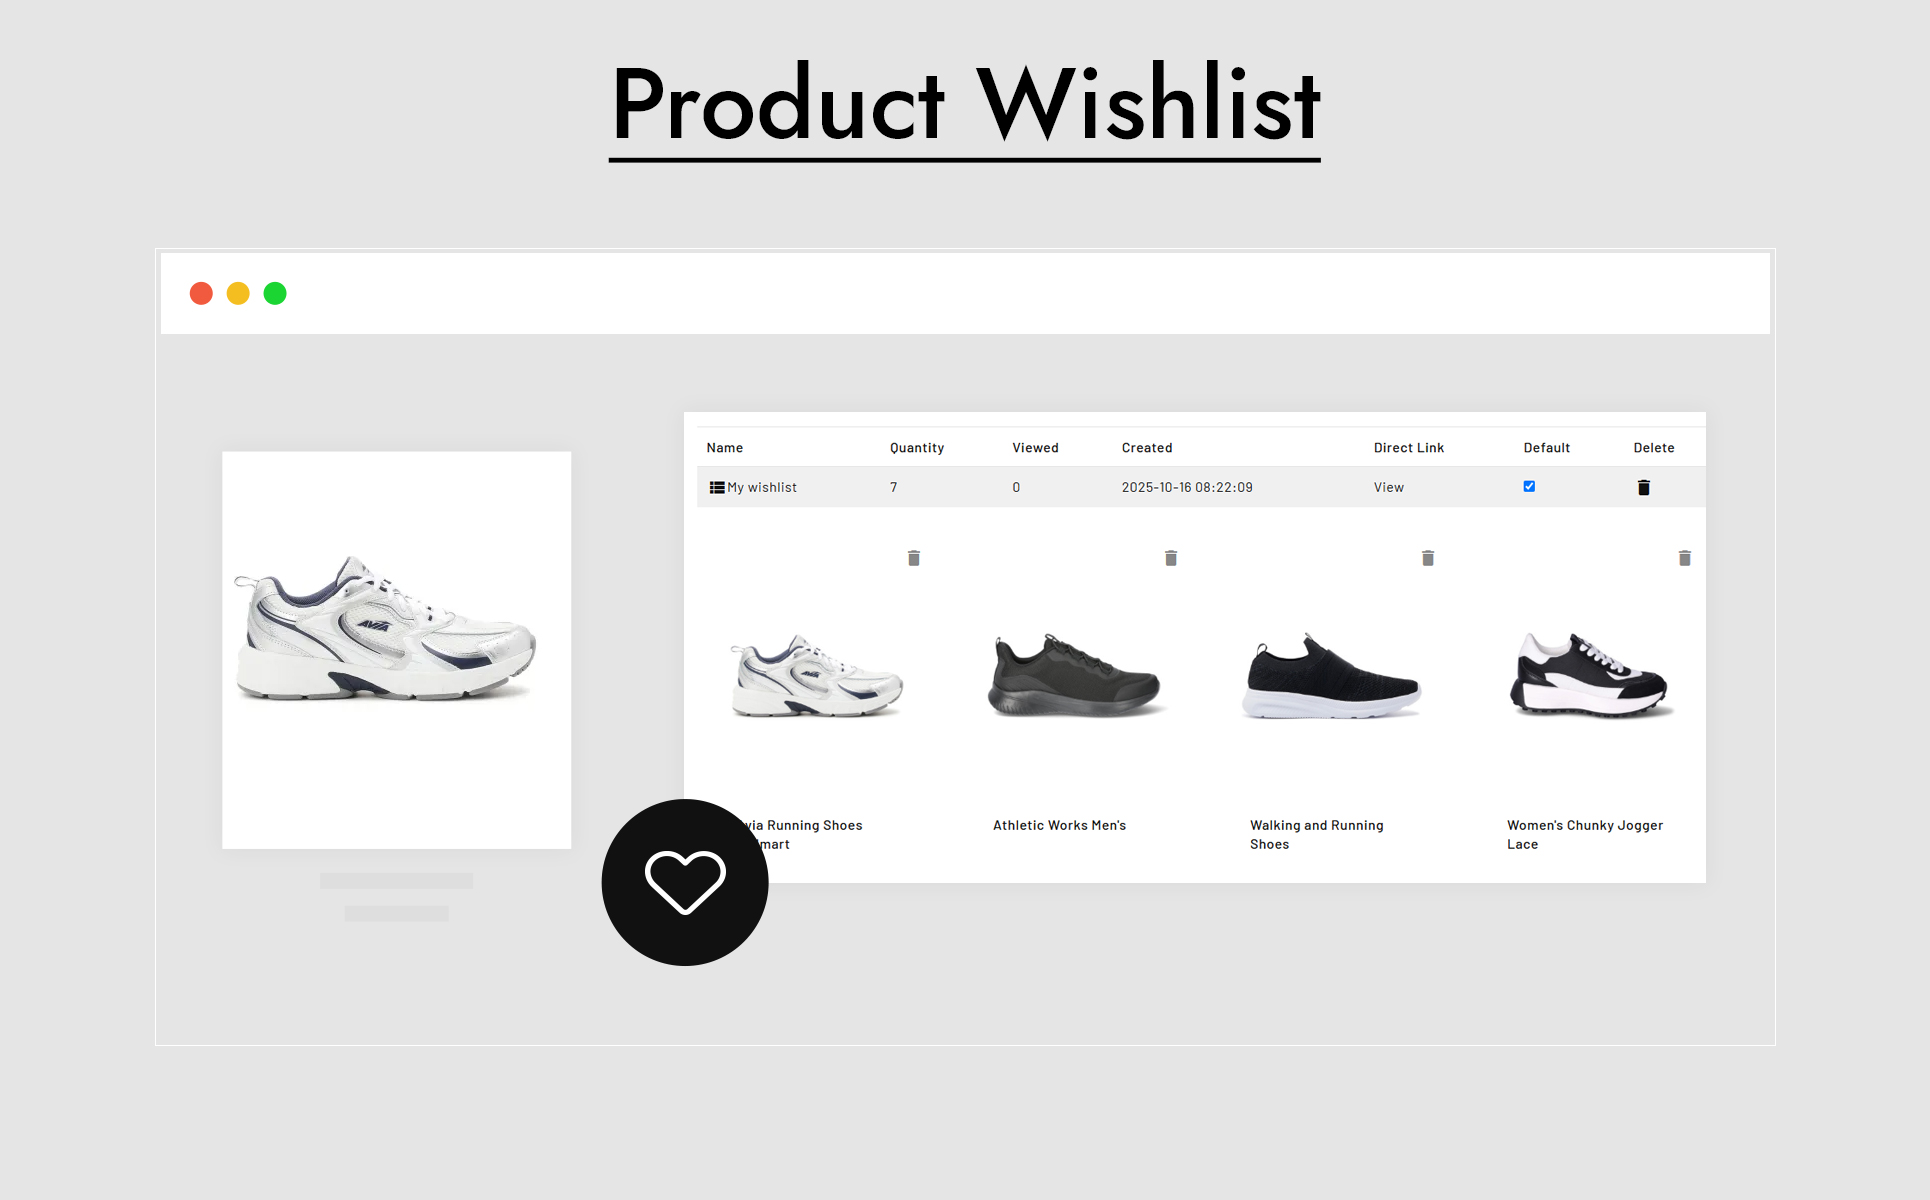Screen dimensions: 1930x1200
Task: Click the list icon beside My wishlist
Action: [x=717, y=488]
